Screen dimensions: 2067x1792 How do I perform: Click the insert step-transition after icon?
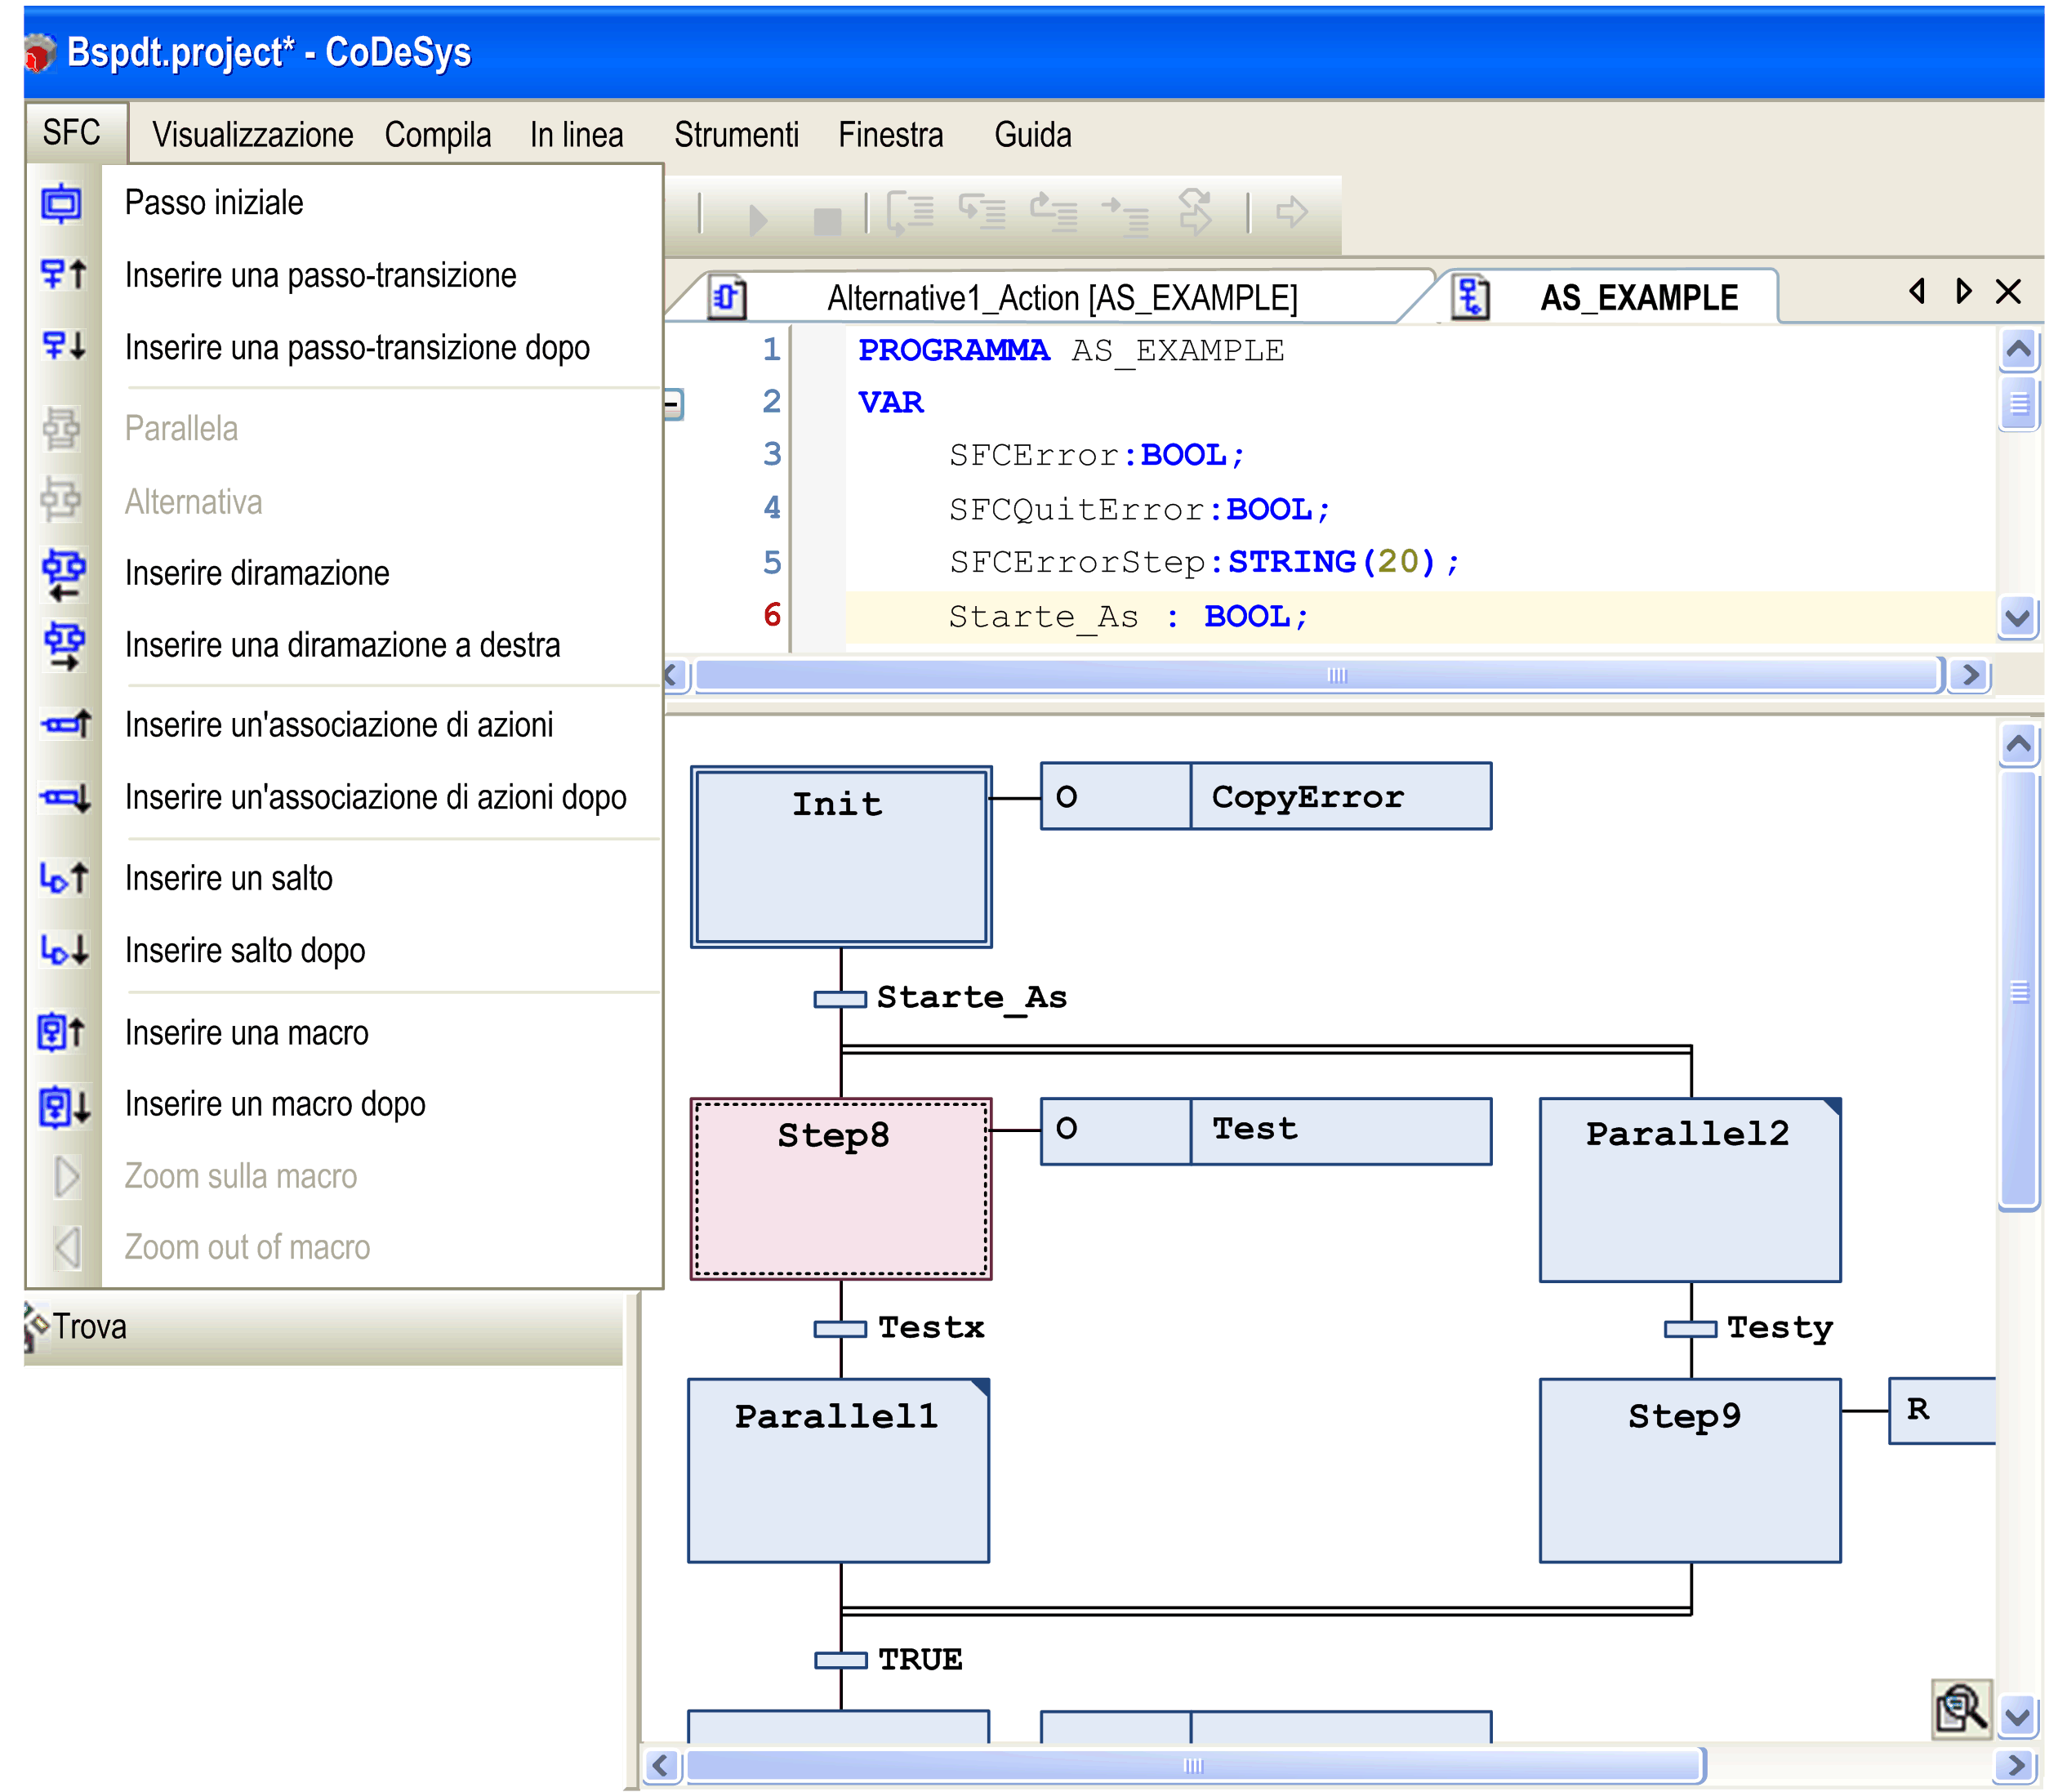coord(64,347)
